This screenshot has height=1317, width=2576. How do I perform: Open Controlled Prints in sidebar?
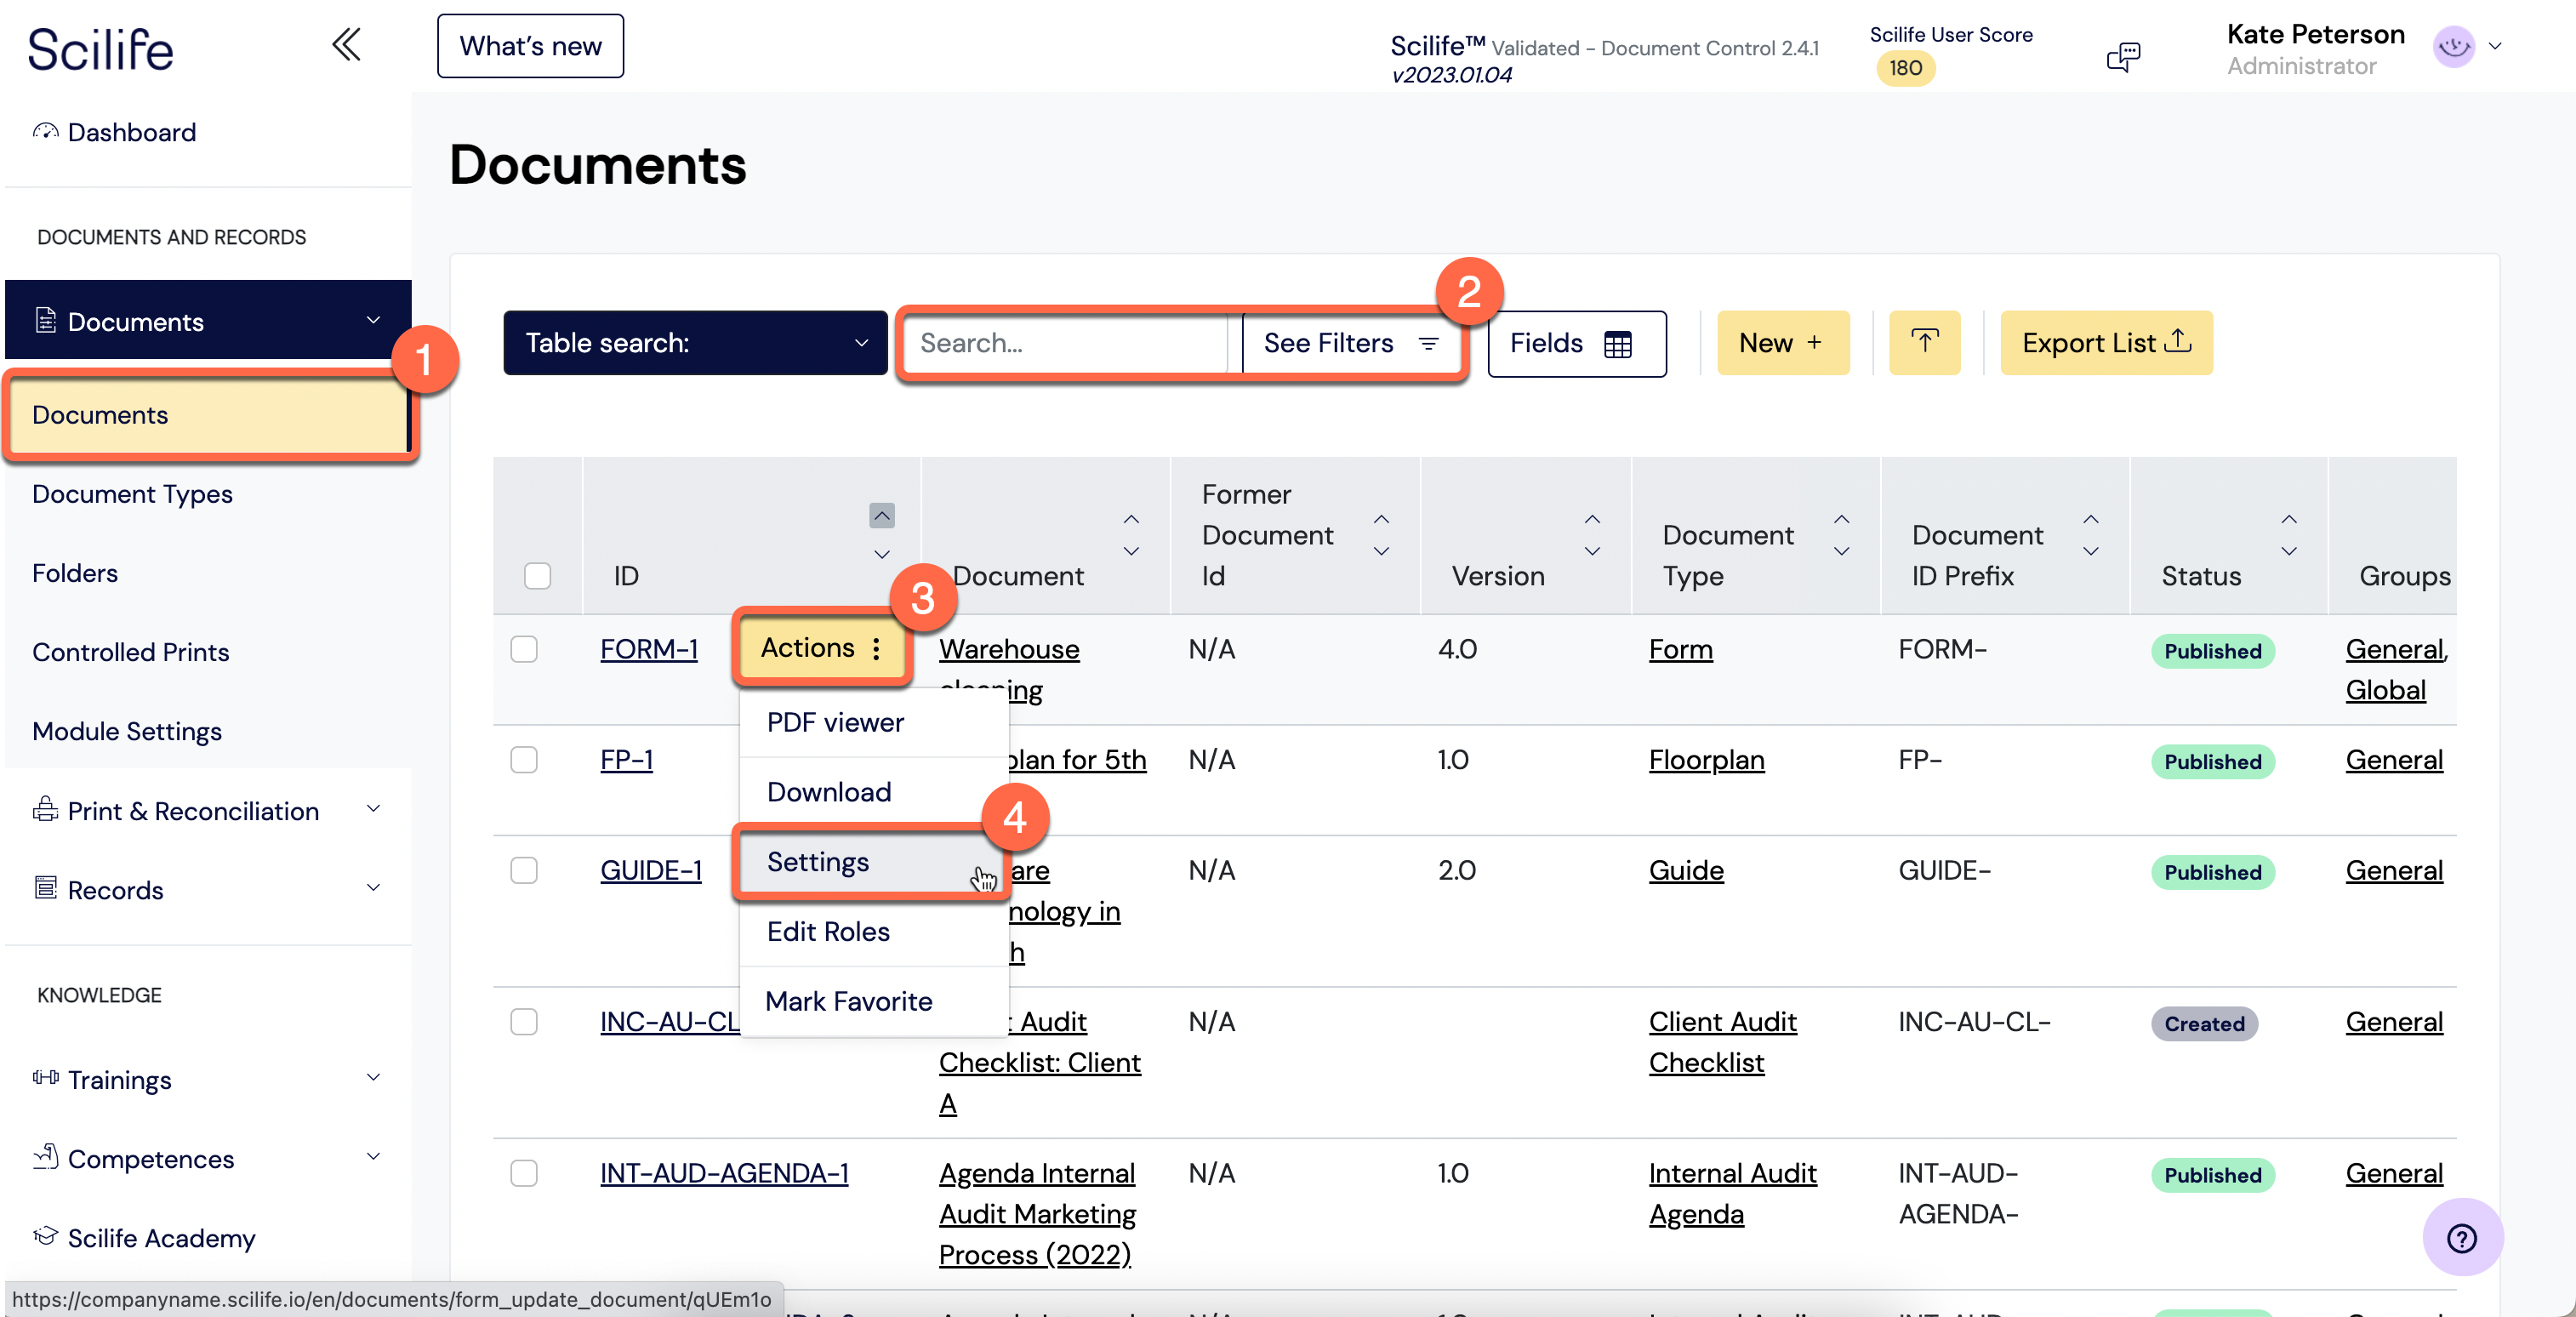coord(131,652)
